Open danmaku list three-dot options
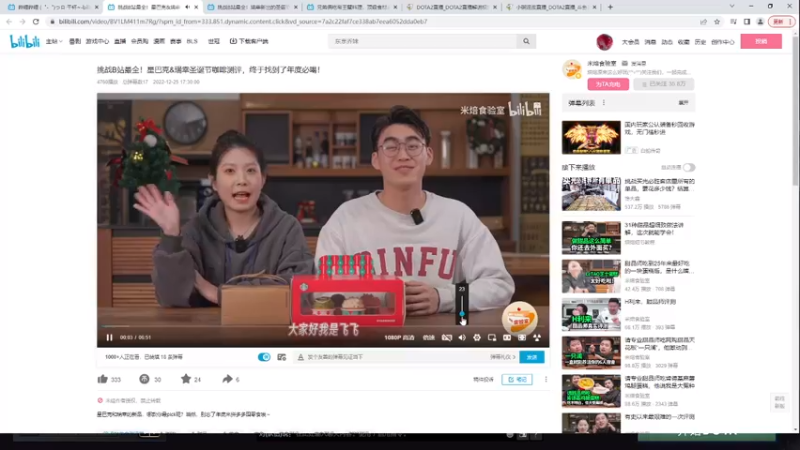Image resolution: width=800 pixels, height=450 pixels. click(604, 103)
